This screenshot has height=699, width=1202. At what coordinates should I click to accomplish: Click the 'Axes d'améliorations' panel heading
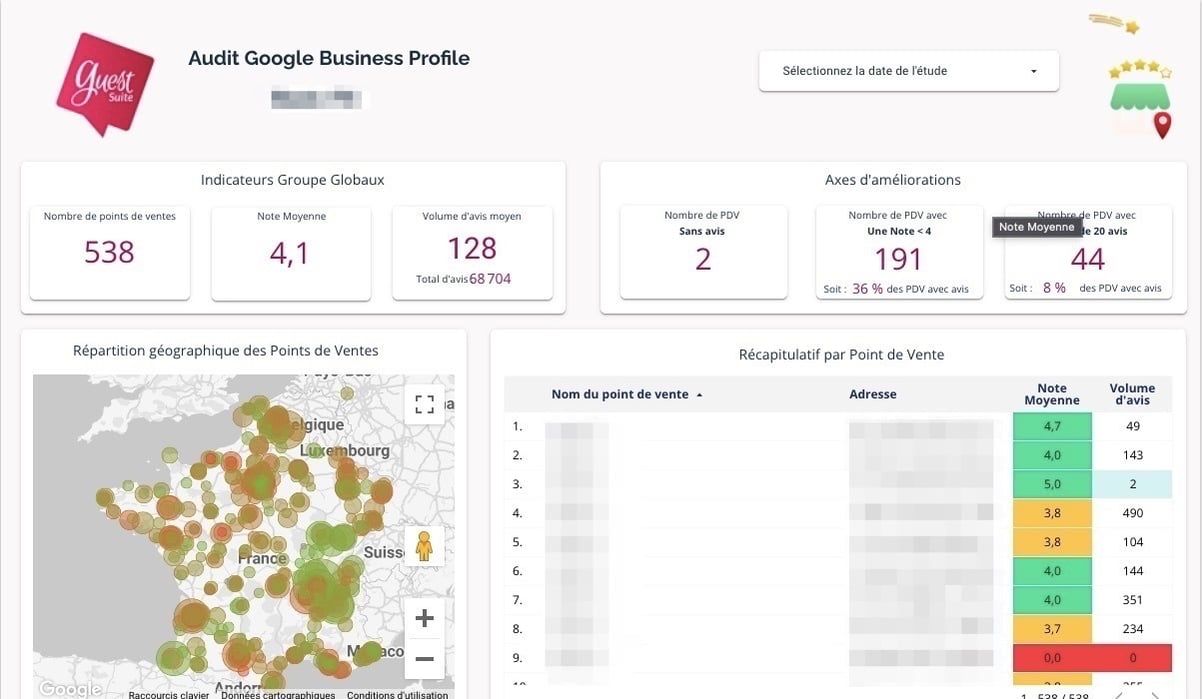[x=893, y=180]
